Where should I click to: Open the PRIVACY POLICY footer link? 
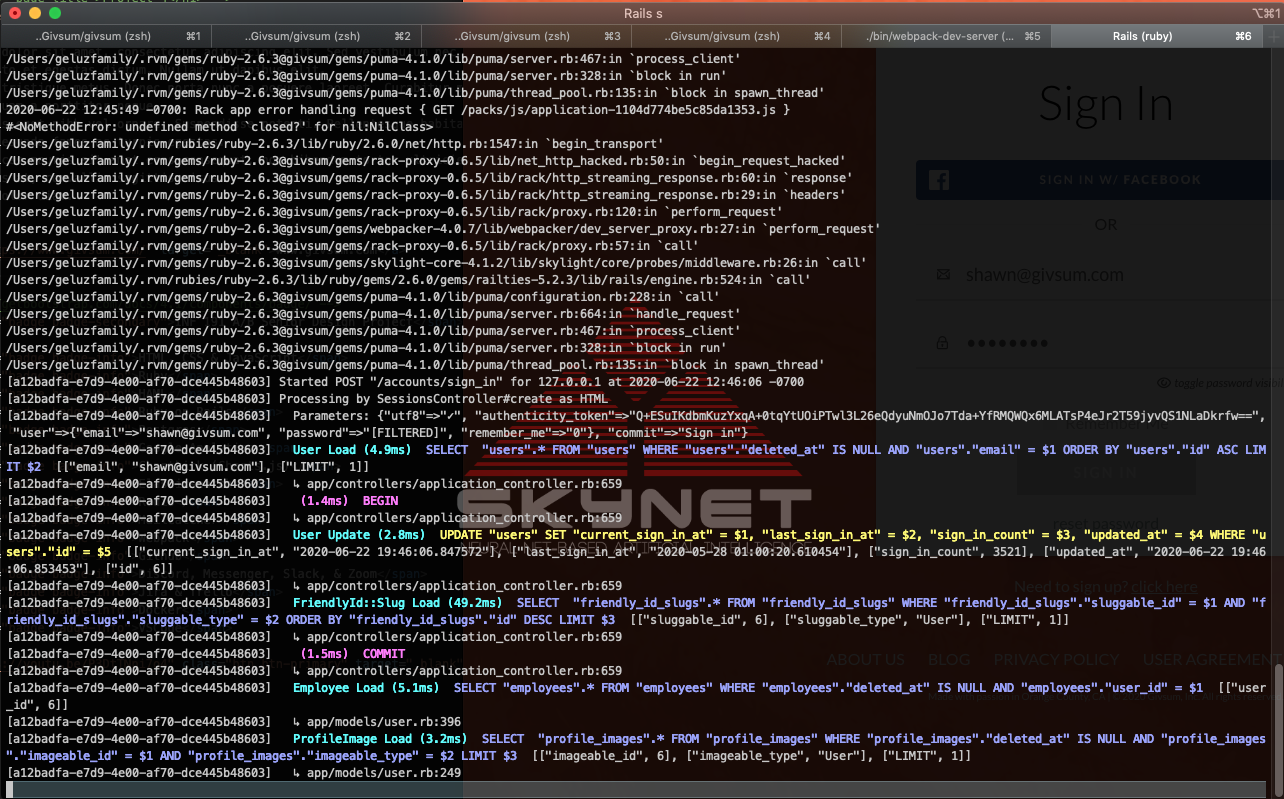pyautogui.click(x=1056, y=659)
